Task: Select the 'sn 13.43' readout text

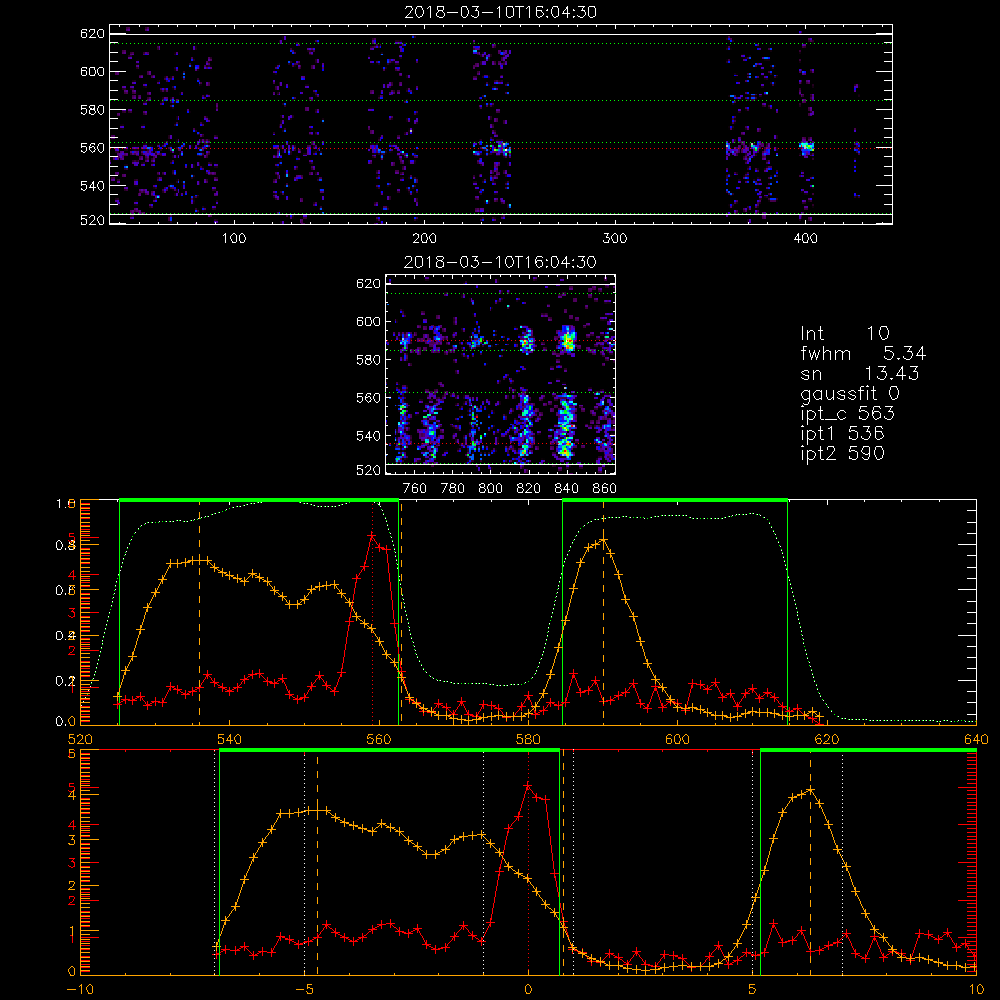Action: click(860, 373)
